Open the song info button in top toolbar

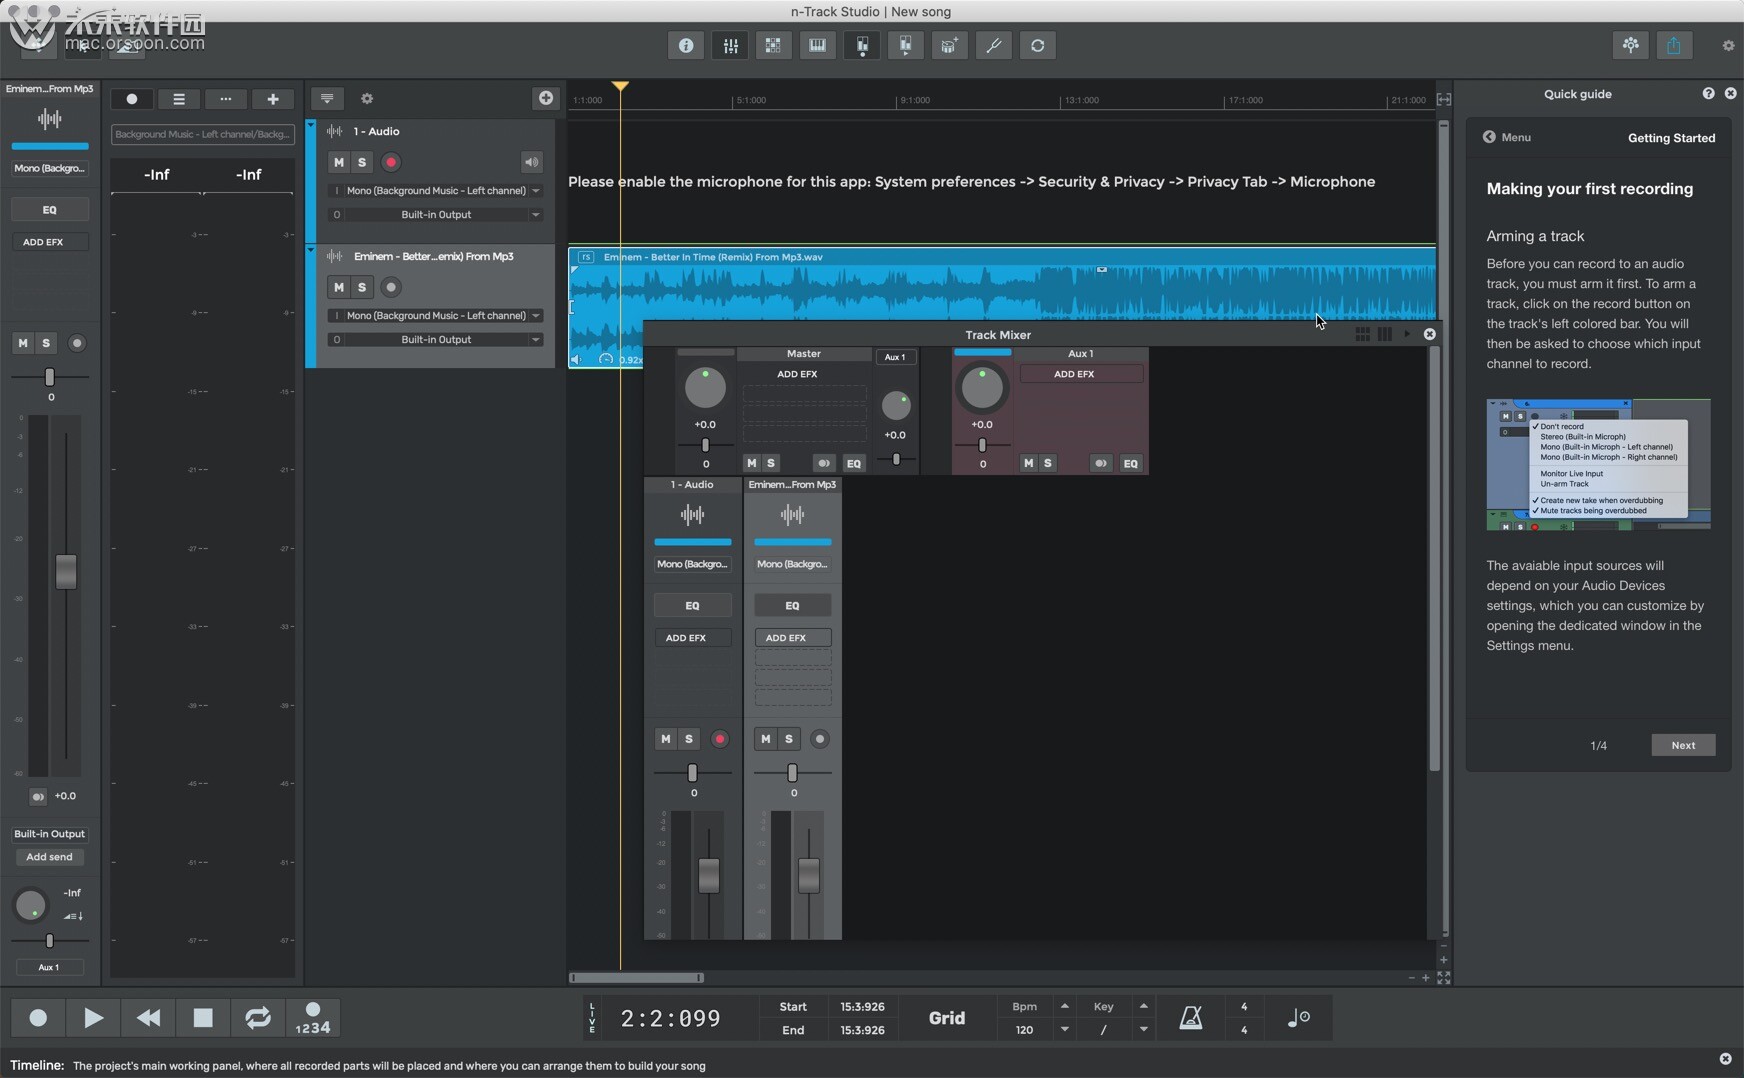(x=686, y=45)
